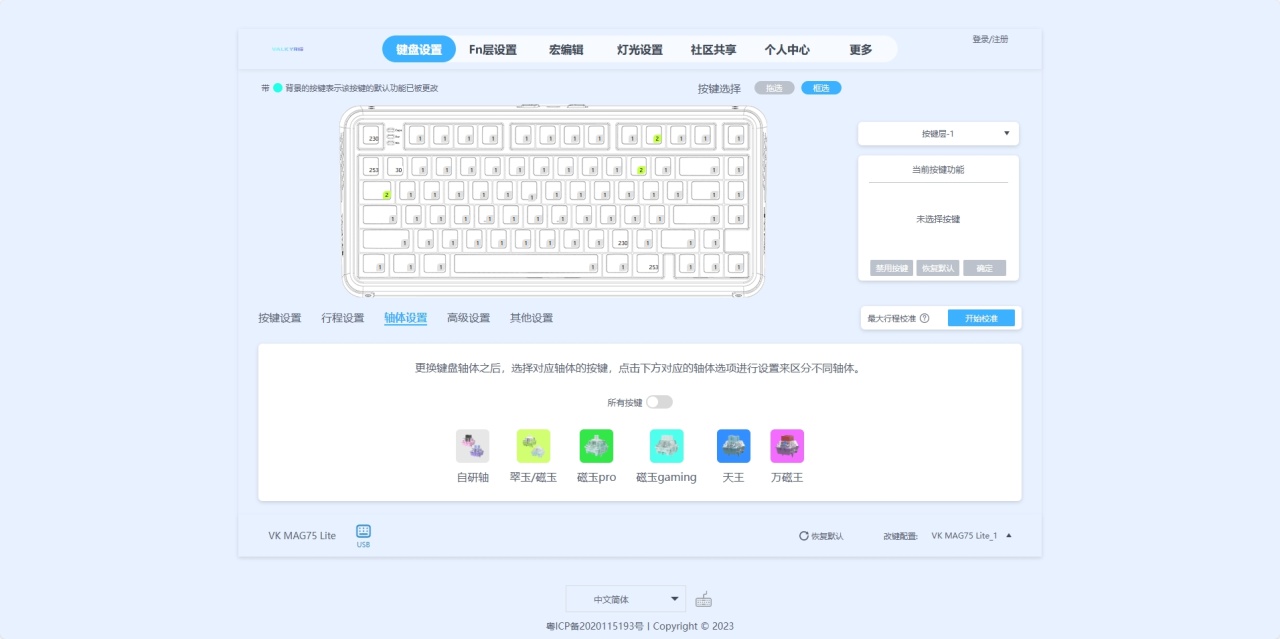Switch to 其他设置 sub-tab

pyautogui.click(x=532, y=318)
